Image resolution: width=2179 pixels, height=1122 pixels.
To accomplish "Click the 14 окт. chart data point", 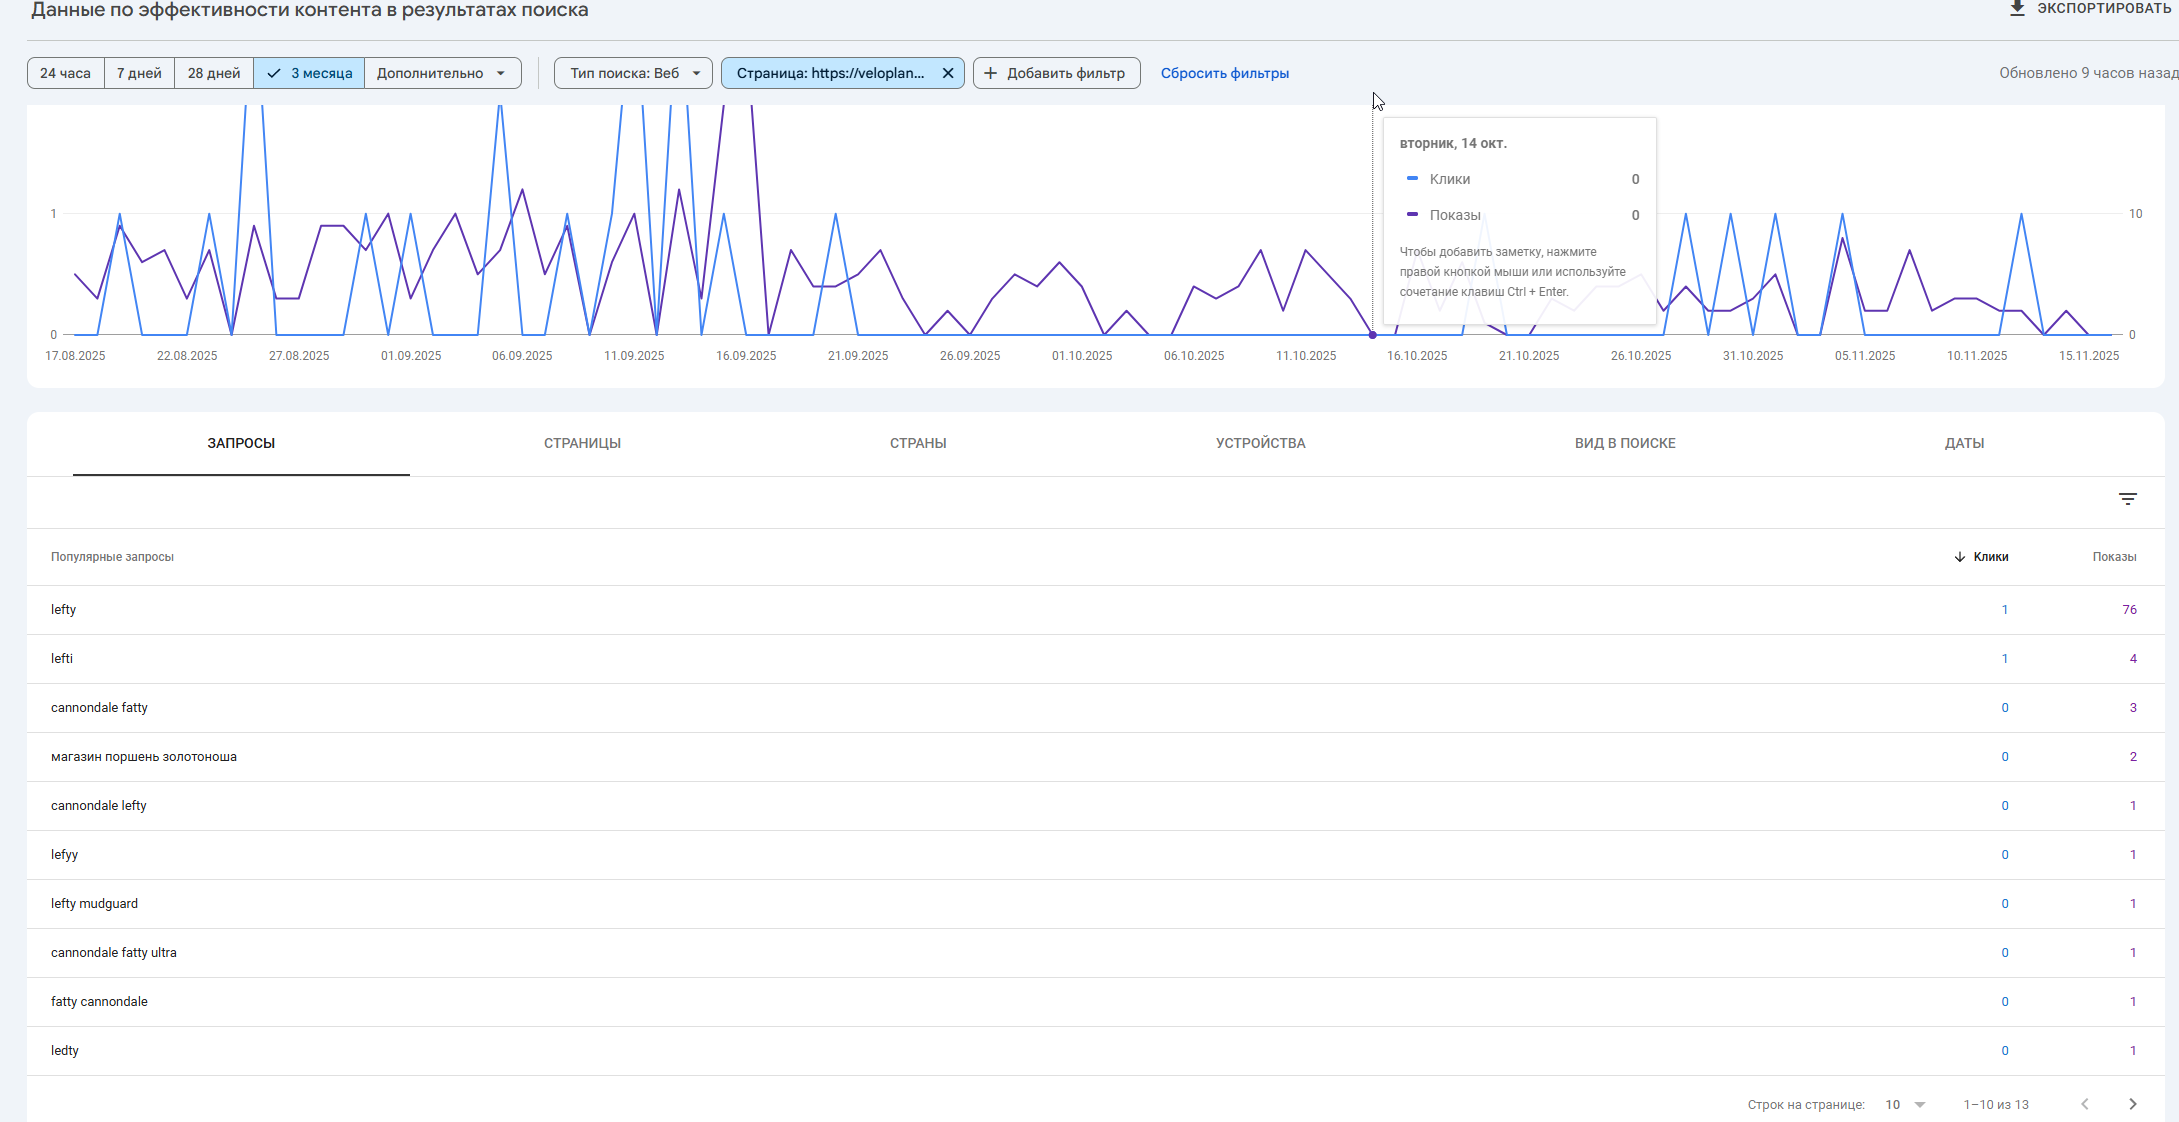I will [1372, 335].
